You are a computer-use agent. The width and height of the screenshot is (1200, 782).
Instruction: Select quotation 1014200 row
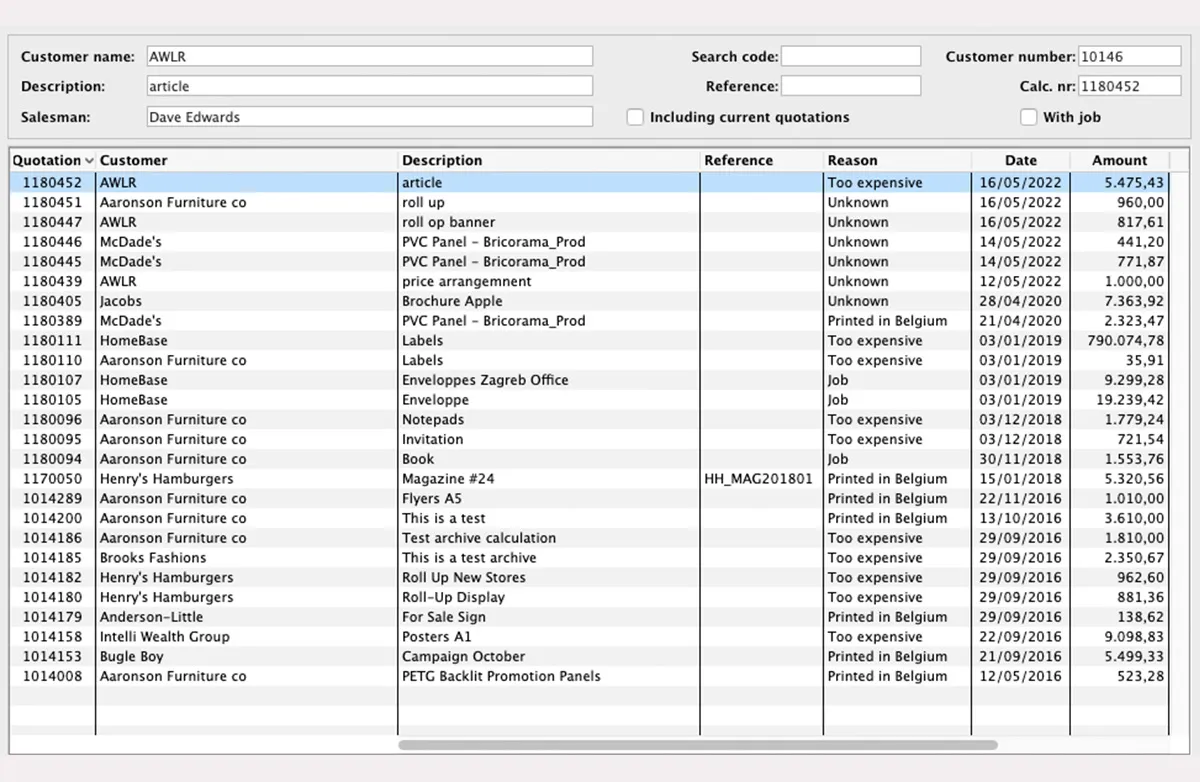(x=589, y=518)
